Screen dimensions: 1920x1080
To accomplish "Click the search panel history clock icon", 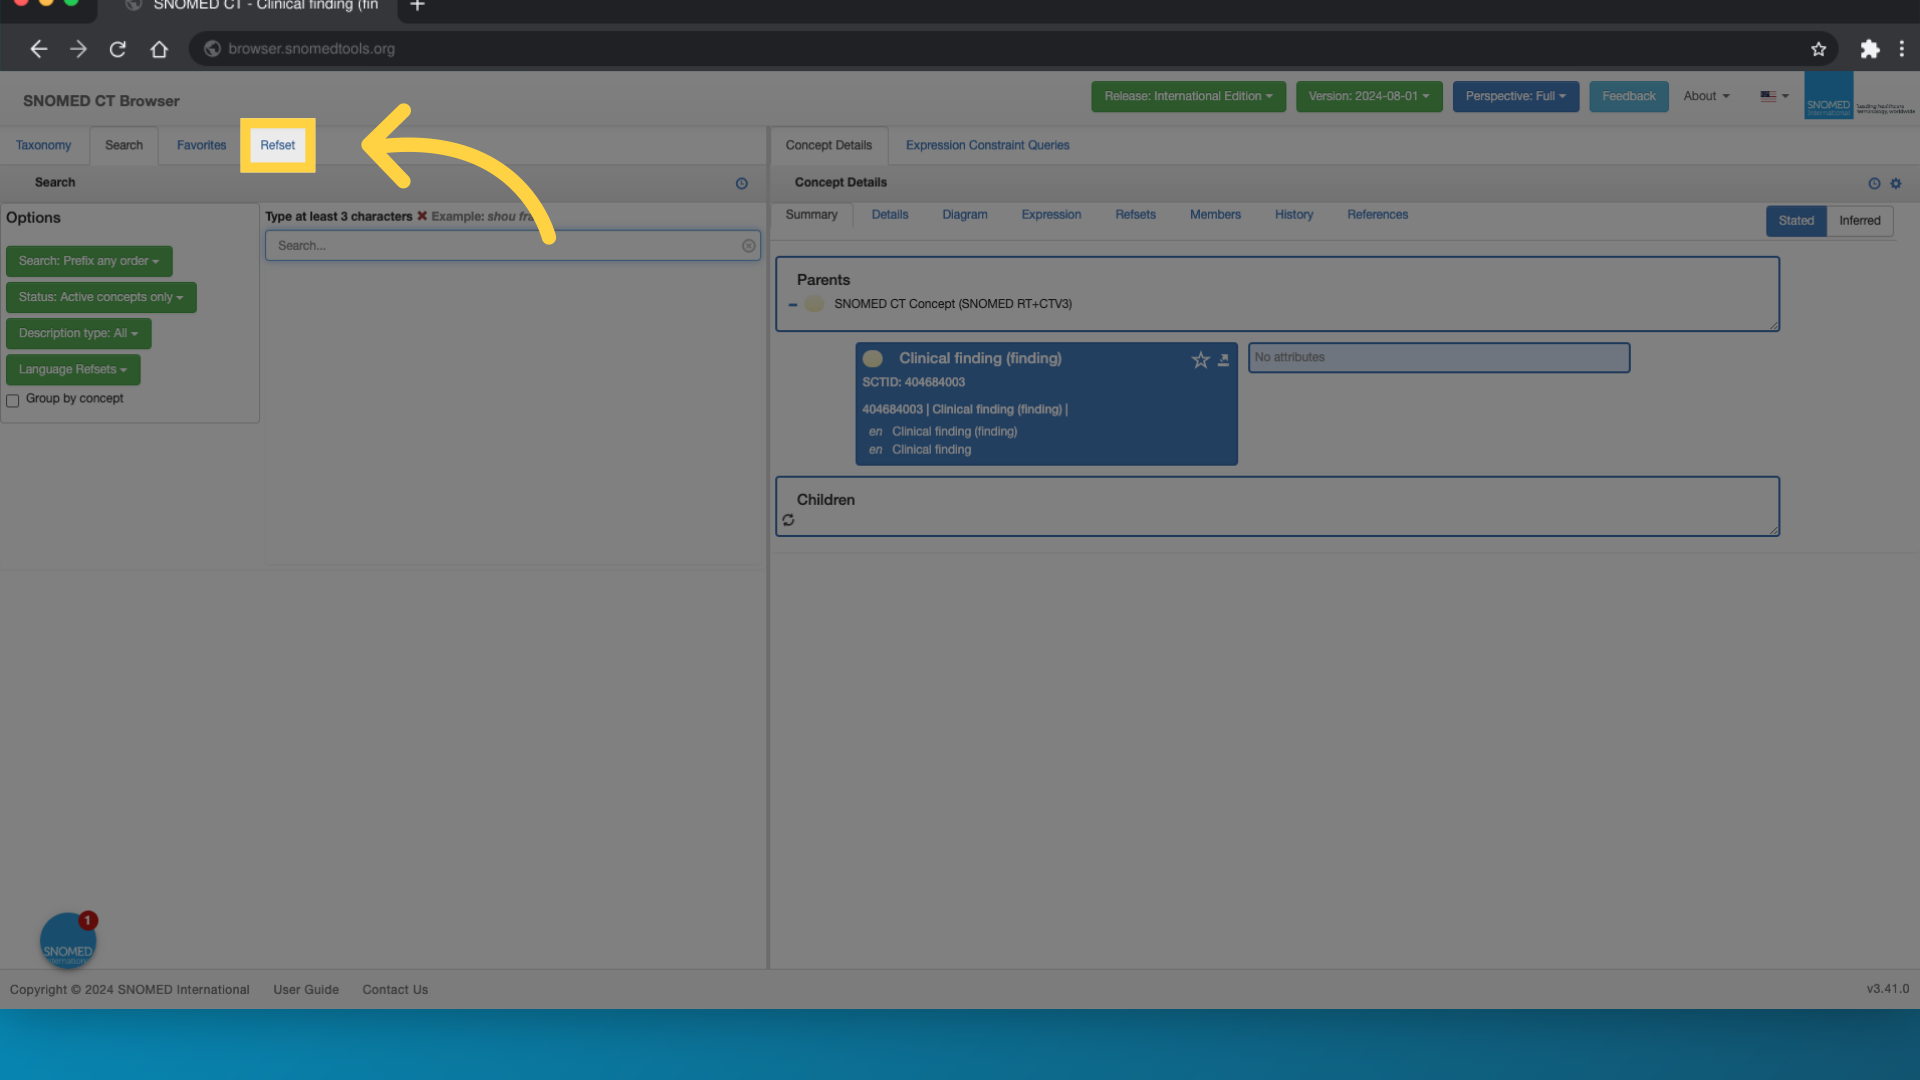I will coord(741,184).
